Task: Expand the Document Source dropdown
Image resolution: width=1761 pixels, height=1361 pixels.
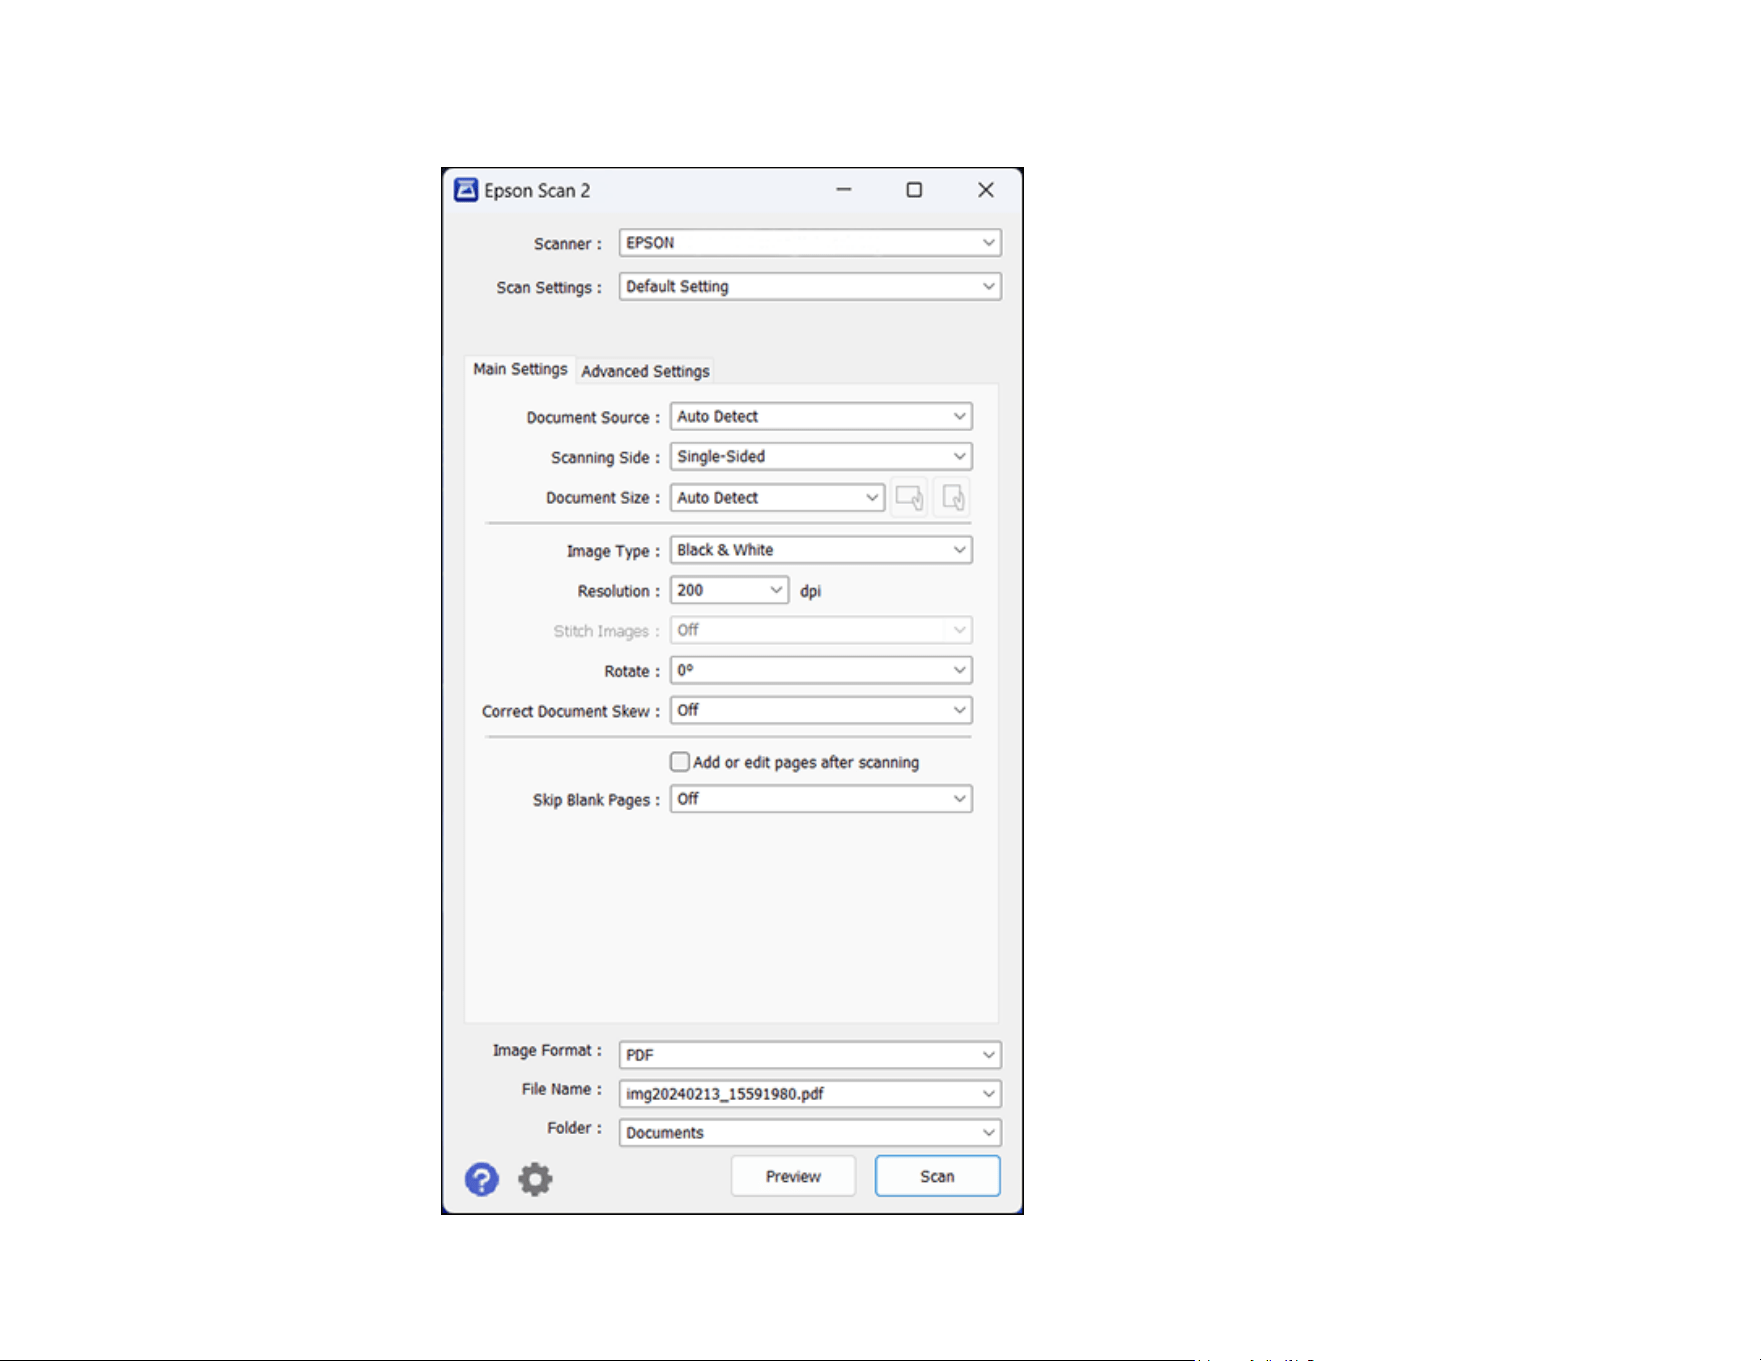Action: point(821,416)
